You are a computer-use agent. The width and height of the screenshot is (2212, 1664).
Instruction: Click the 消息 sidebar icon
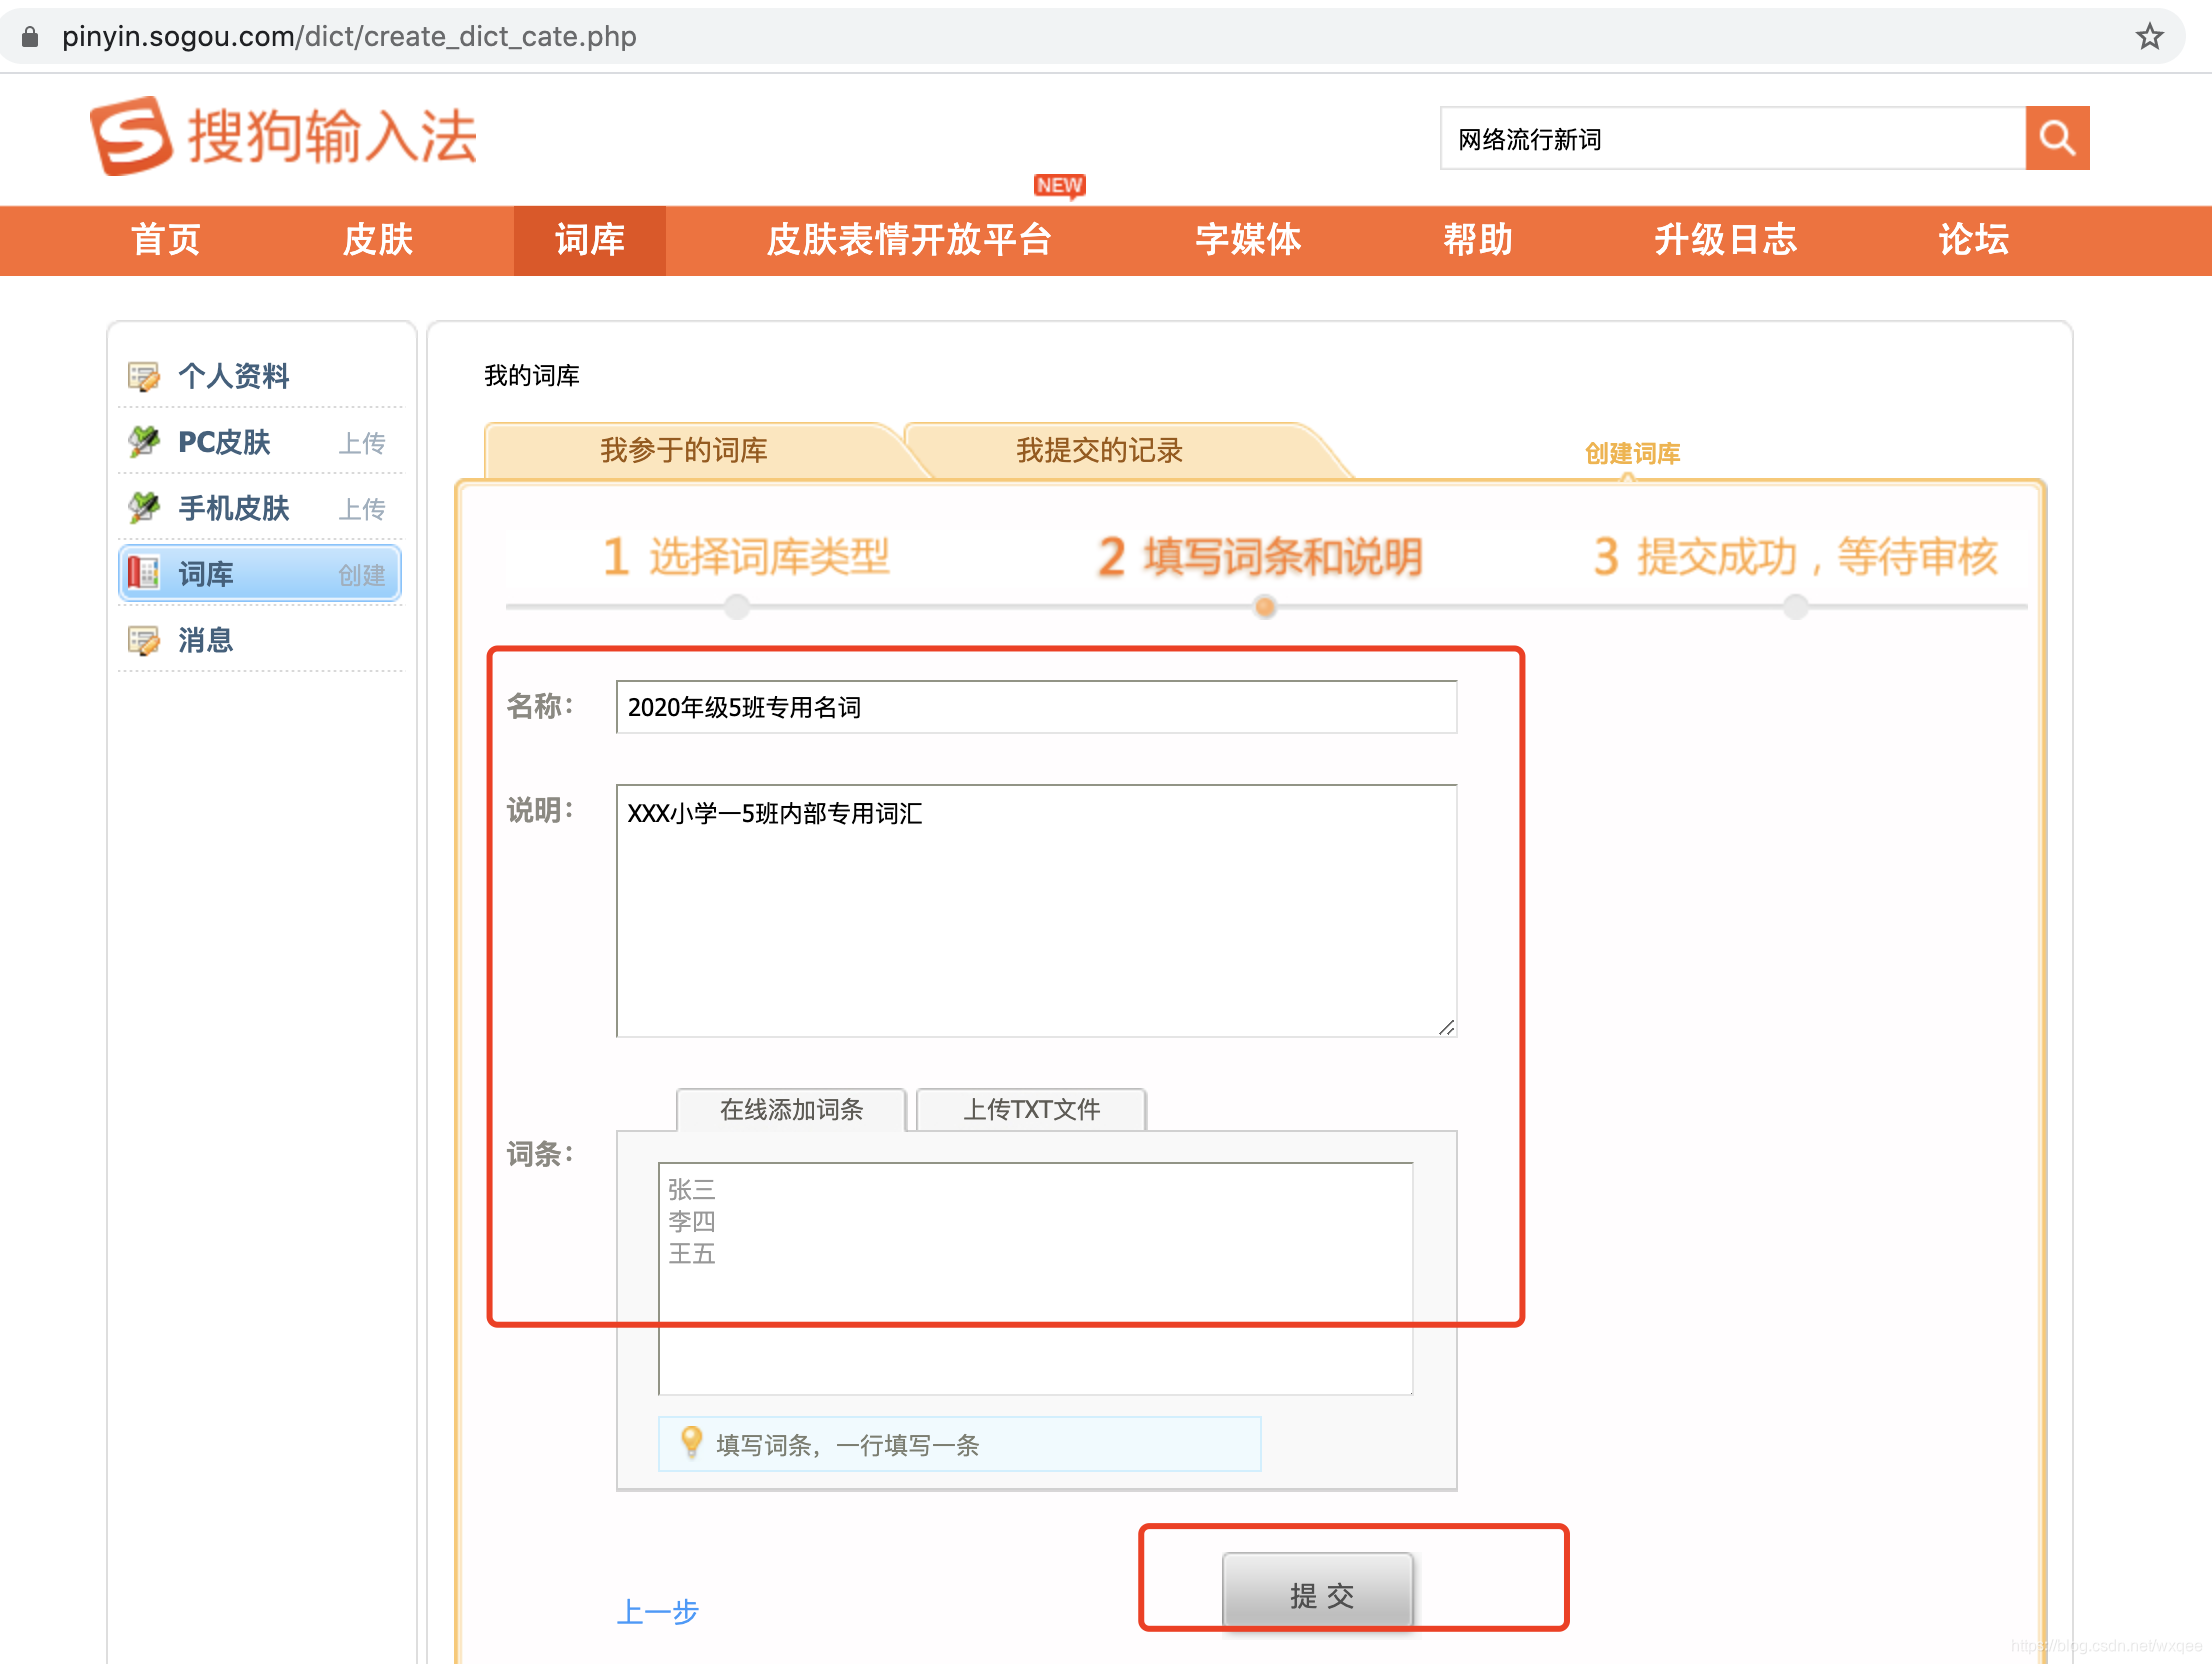tap(144, 640)
